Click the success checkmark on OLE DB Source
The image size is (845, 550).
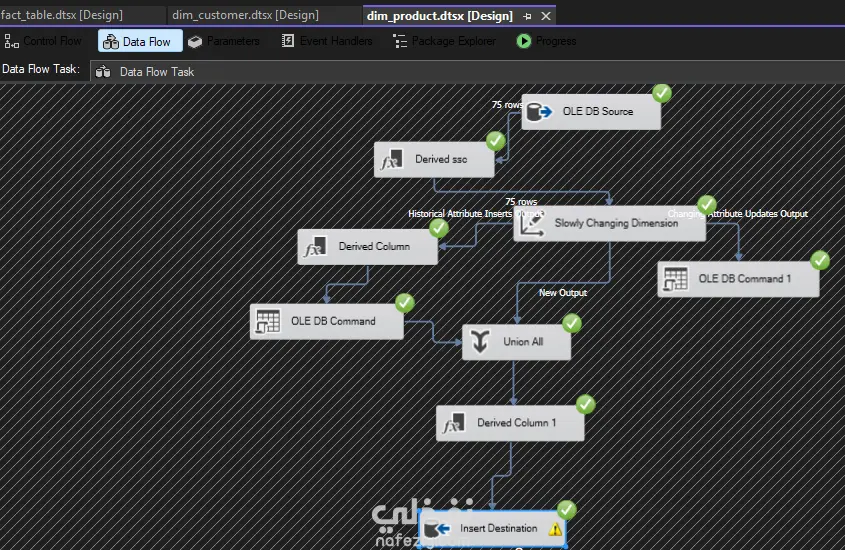click(662, 93)
